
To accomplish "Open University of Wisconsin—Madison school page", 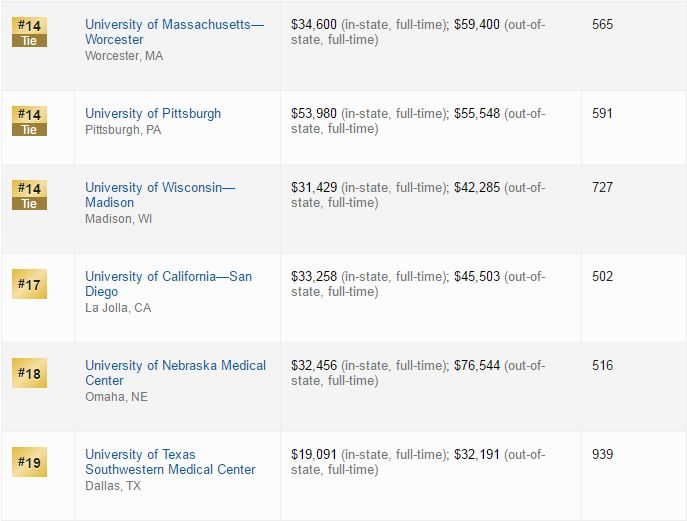I will click(x=160, y=195).
